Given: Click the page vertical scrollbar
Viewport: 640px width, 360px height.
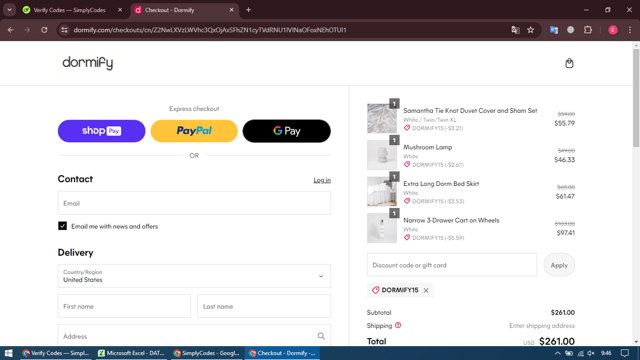Looking at the screenshot, I should 636,98.
